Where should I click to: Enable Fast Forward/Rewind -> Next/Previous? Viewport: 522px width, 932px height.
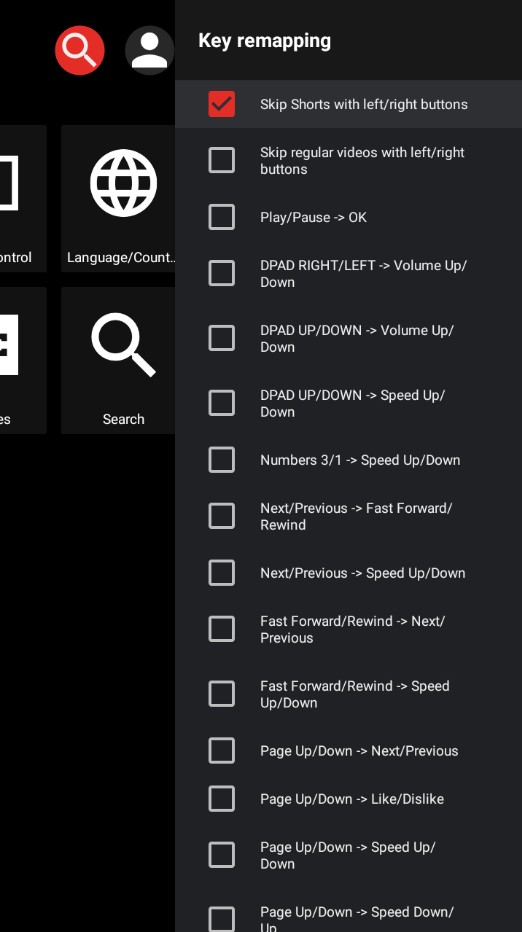pos(348,629)
